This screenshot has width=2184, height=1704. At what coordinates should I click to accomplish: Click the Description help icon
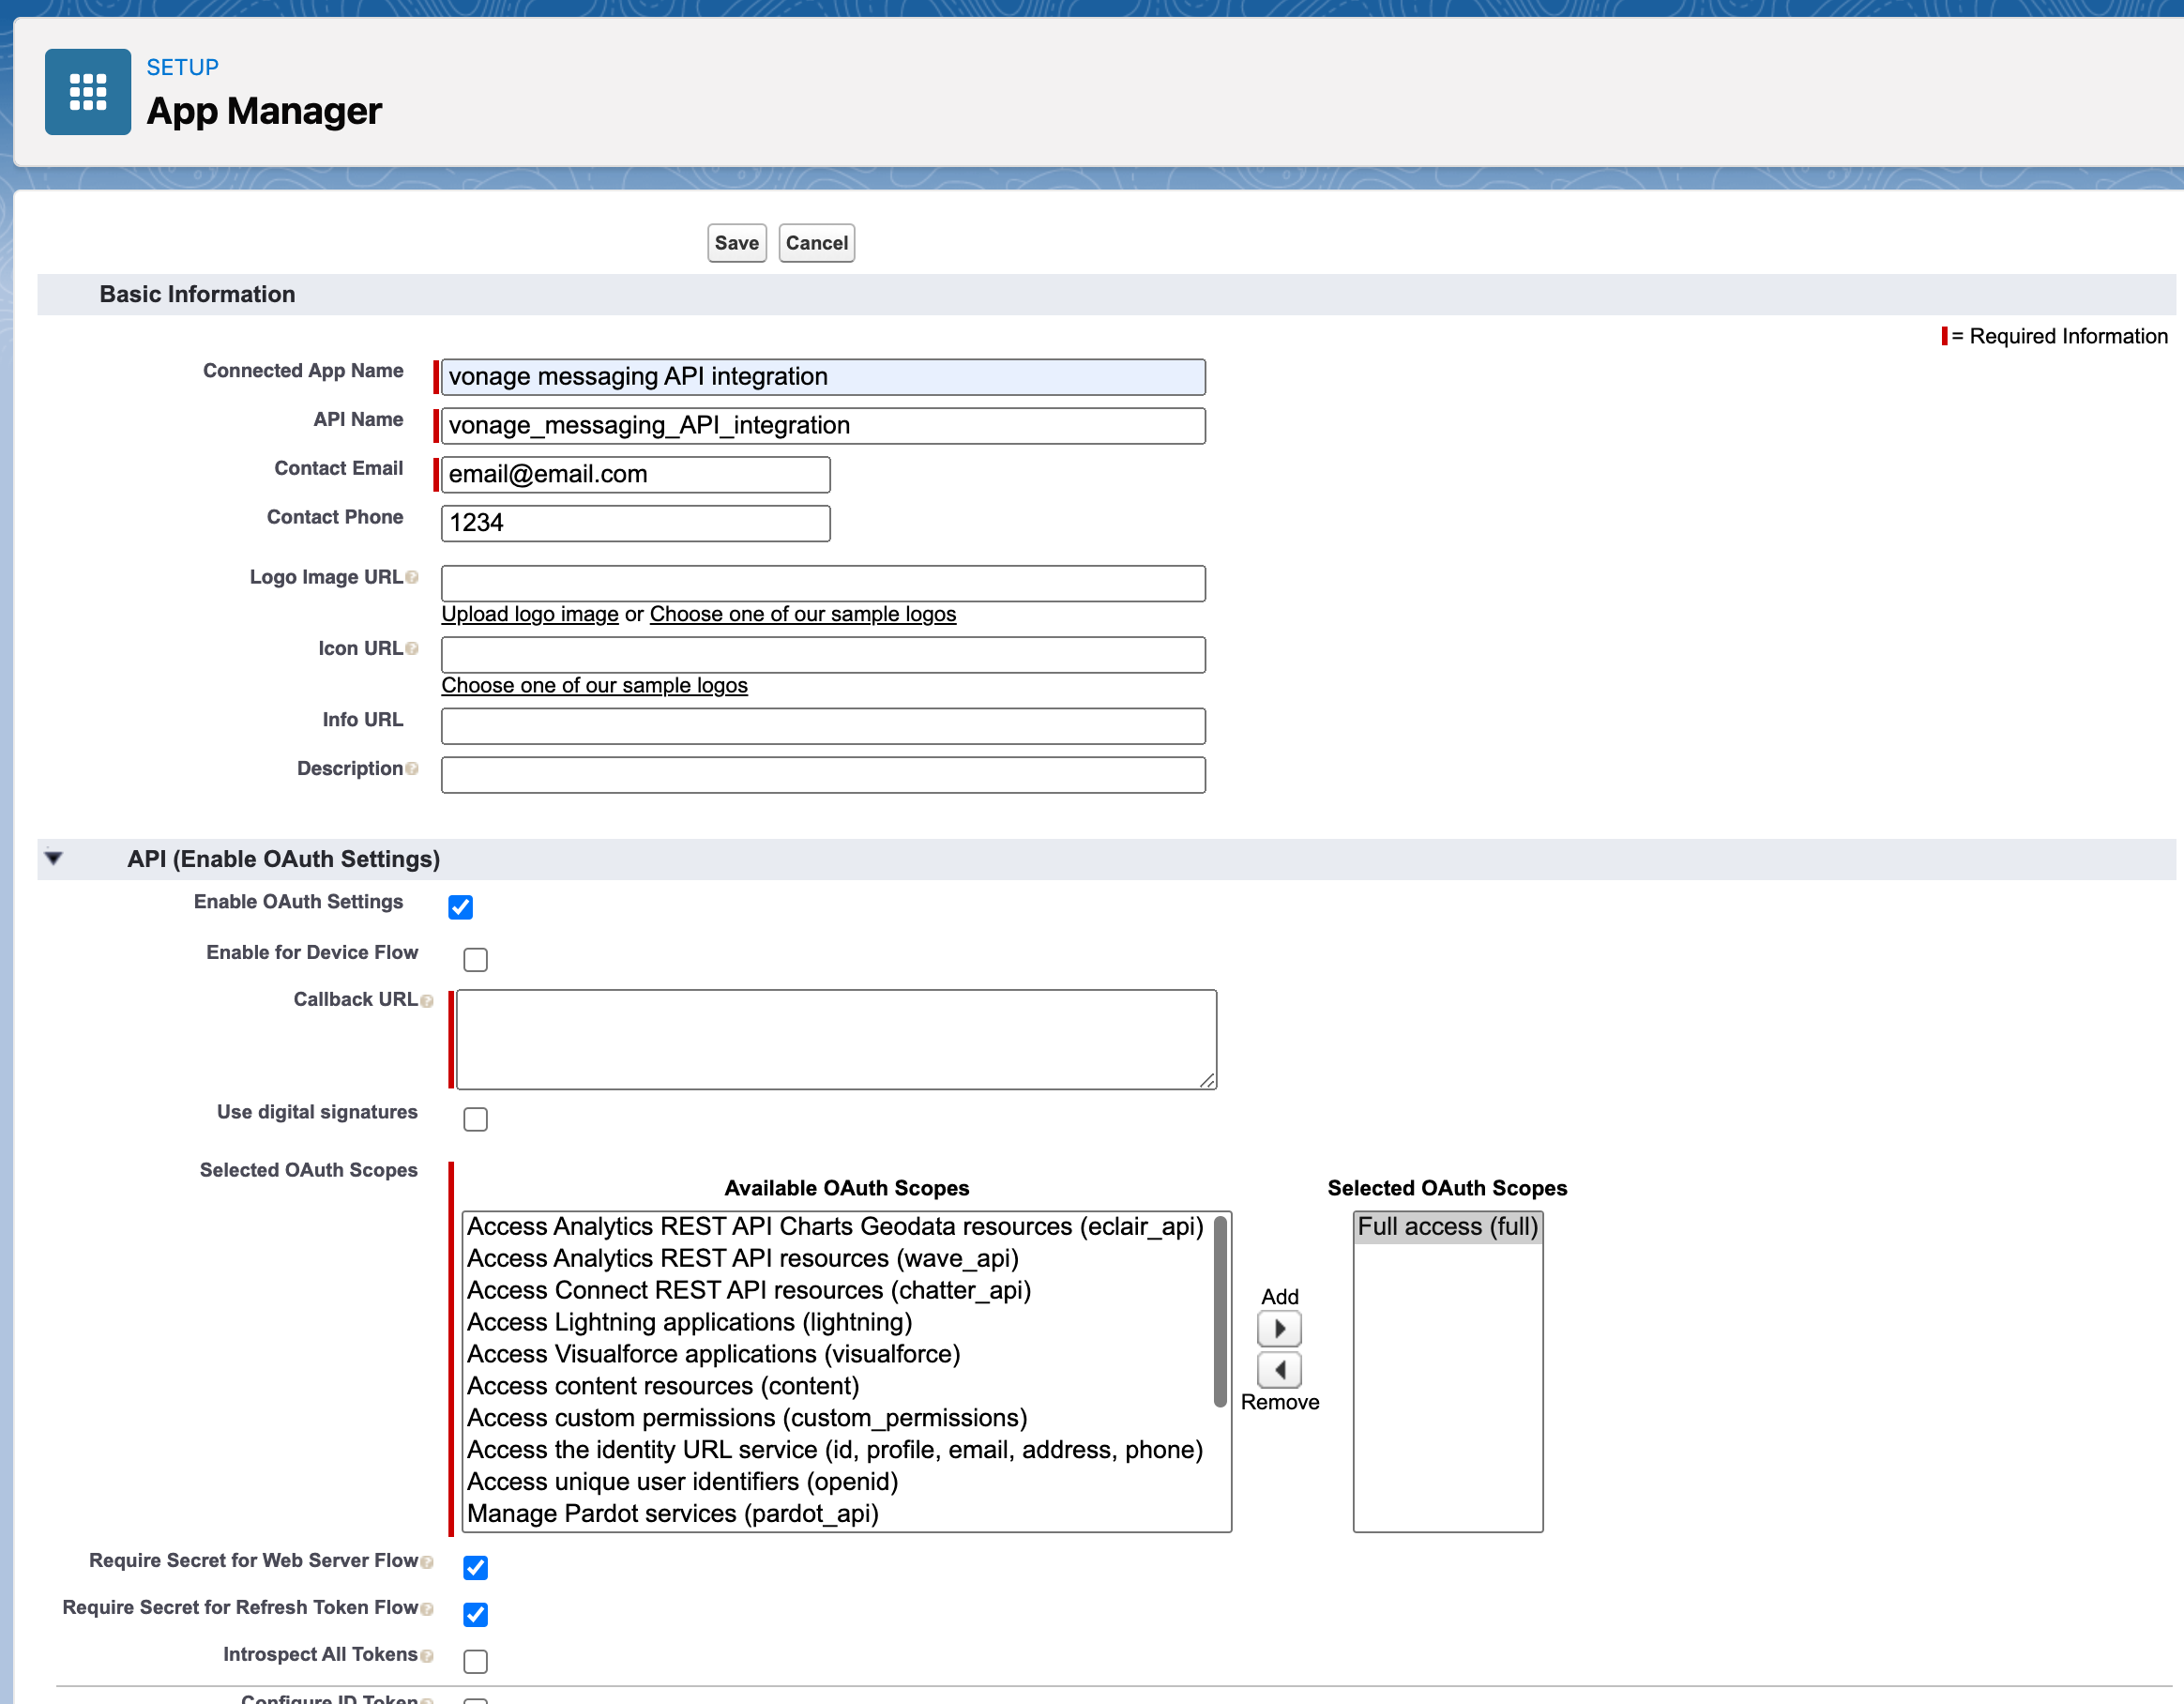[412, 769]
